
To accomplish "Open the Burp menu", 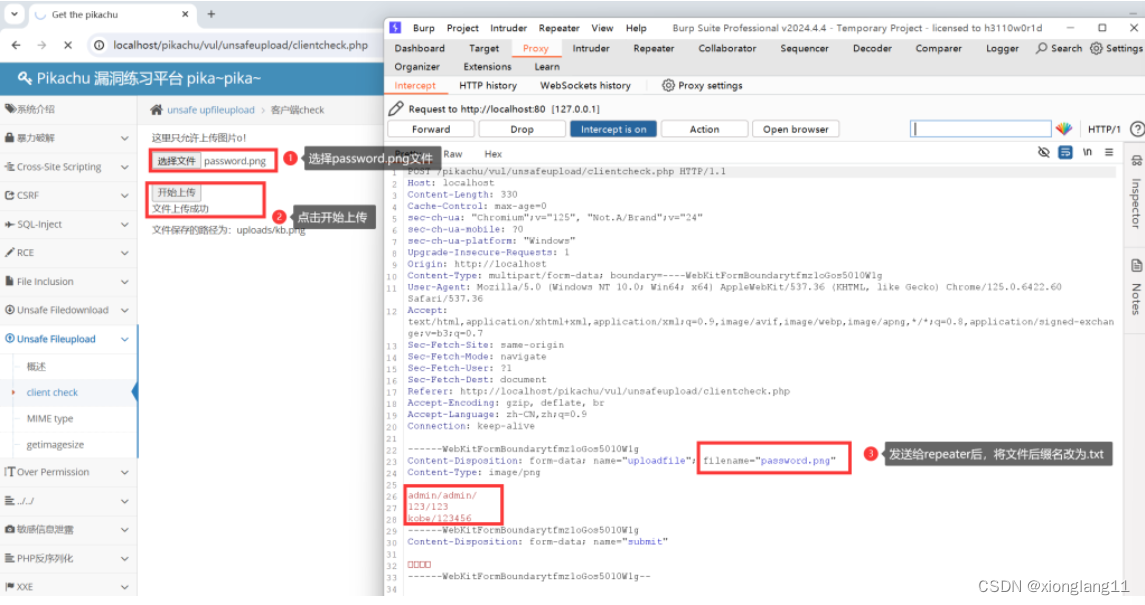I will (x=424, y=28).
